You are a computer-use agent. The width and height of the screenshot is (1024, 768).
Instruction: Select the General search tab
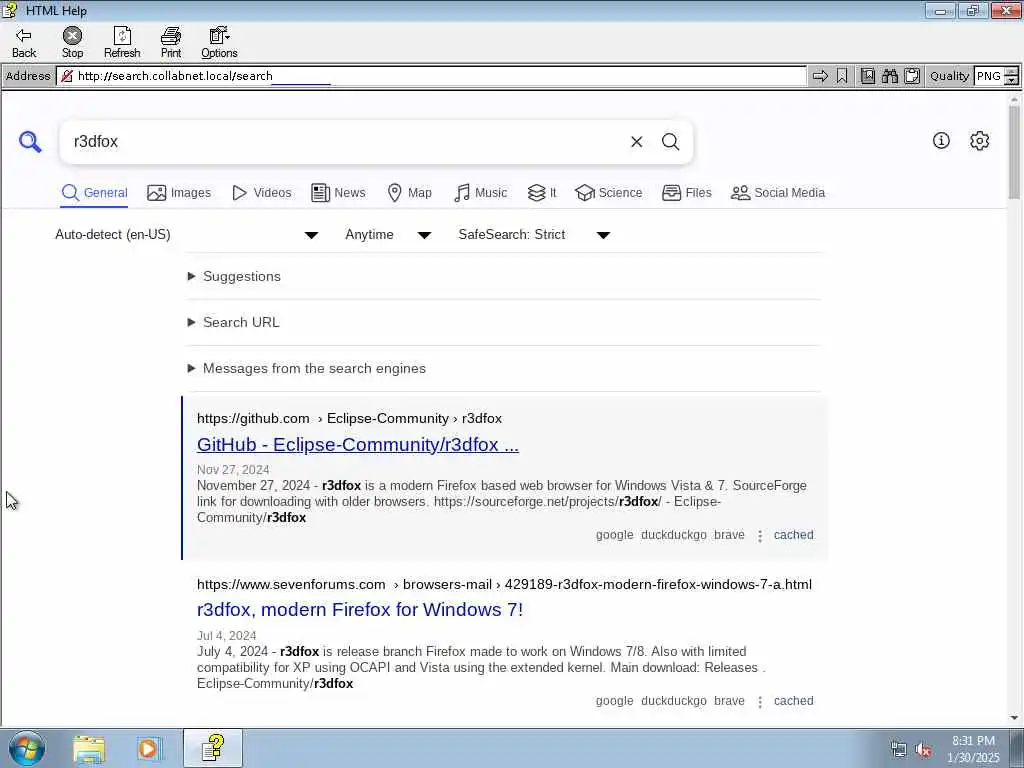pos(94,193)
